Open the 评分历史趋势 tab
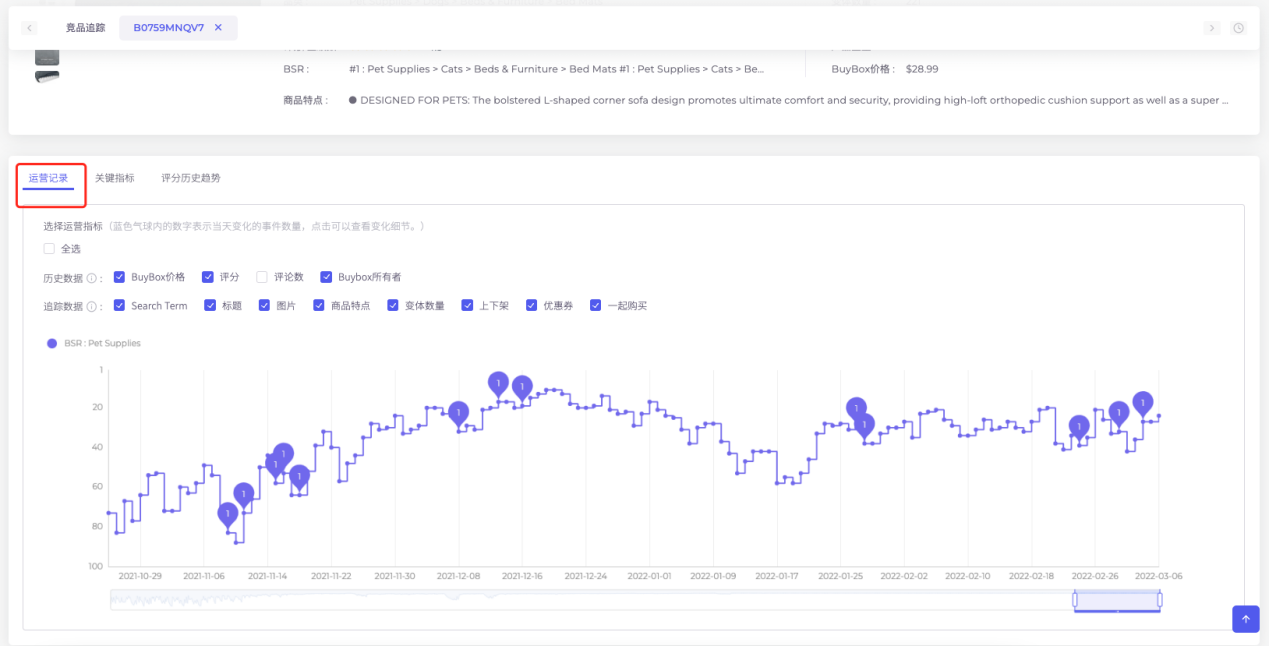Image resolution: width=1269 pixels, height=646 pixels. [191, 178]
